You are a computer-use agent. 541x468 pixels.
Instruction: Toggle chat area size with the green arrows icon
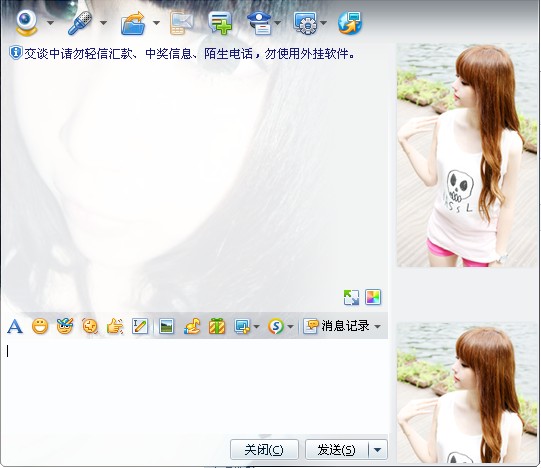pyautogui.click(x=351, y=297)
